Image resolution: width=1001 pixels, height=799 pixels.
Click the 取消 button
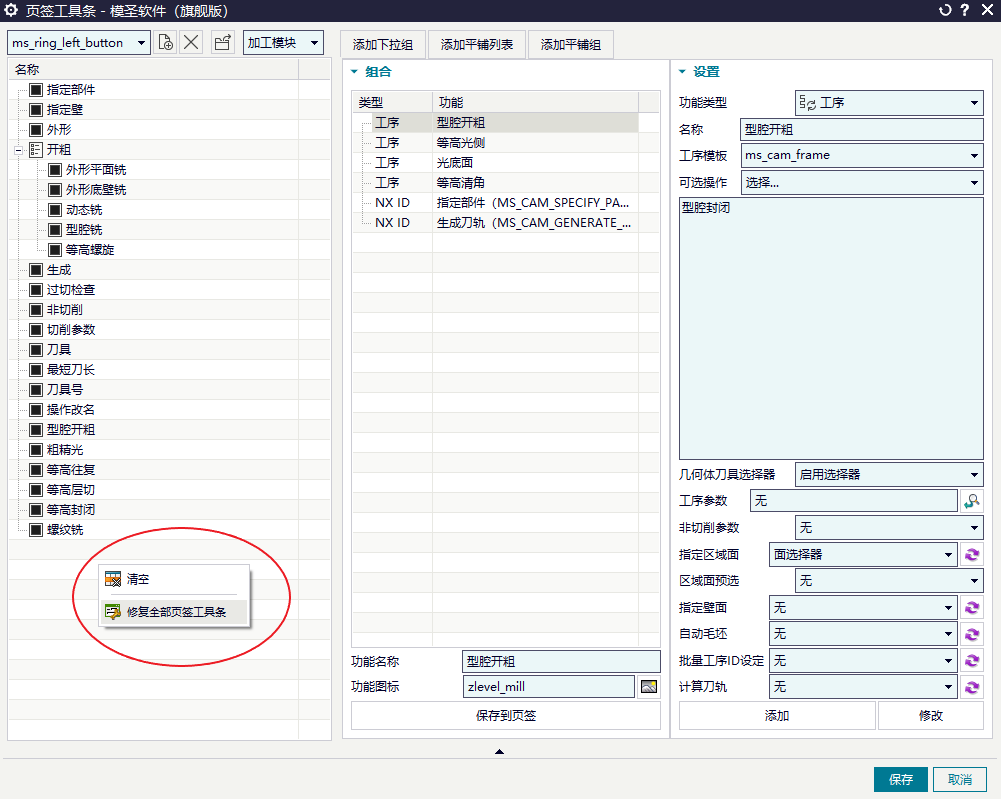pos(960,779)
